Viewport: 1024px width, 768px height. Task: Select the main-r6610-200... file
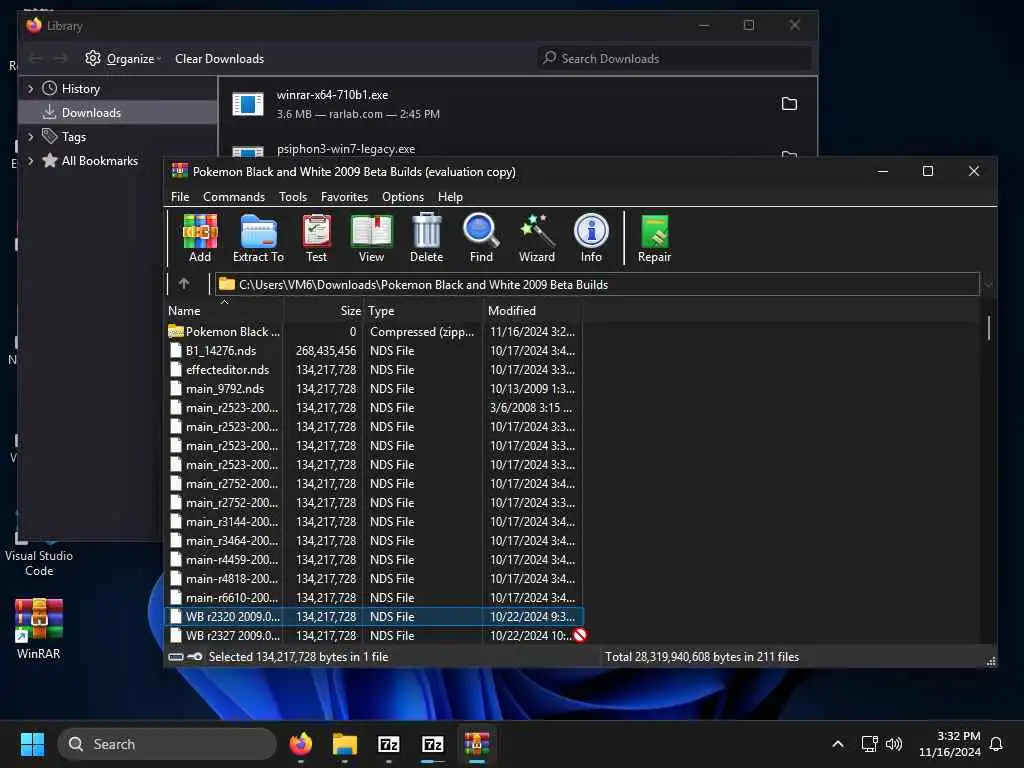(374, 598)
